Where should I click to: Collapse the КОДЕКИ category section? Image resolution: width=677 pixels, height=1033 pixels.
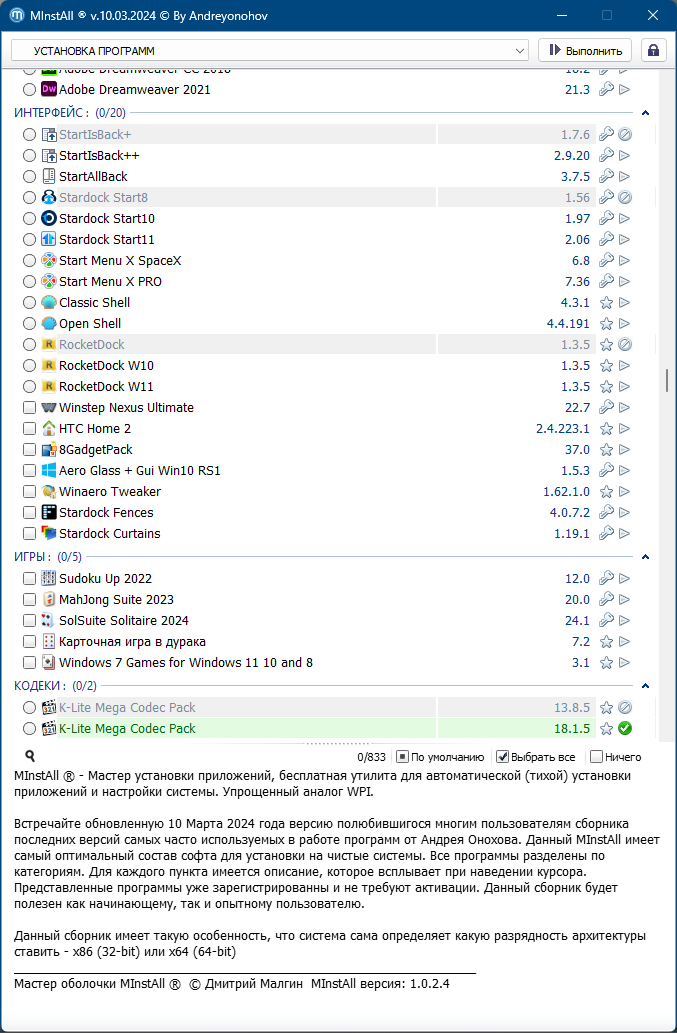pos(645,686)
